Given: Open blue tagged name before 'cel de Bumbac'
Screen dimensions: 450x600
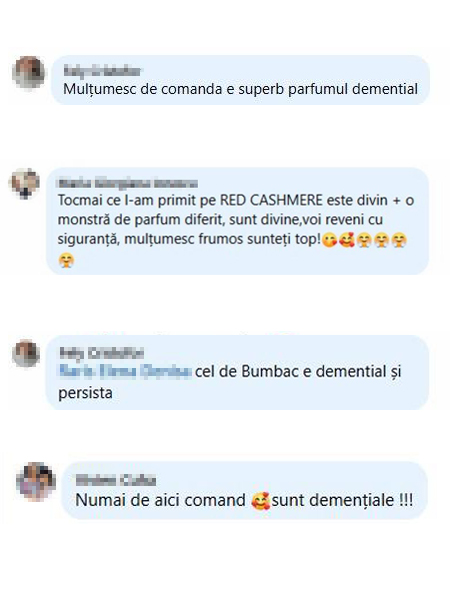Looking at the screenshot, I should tap(125, 371).
